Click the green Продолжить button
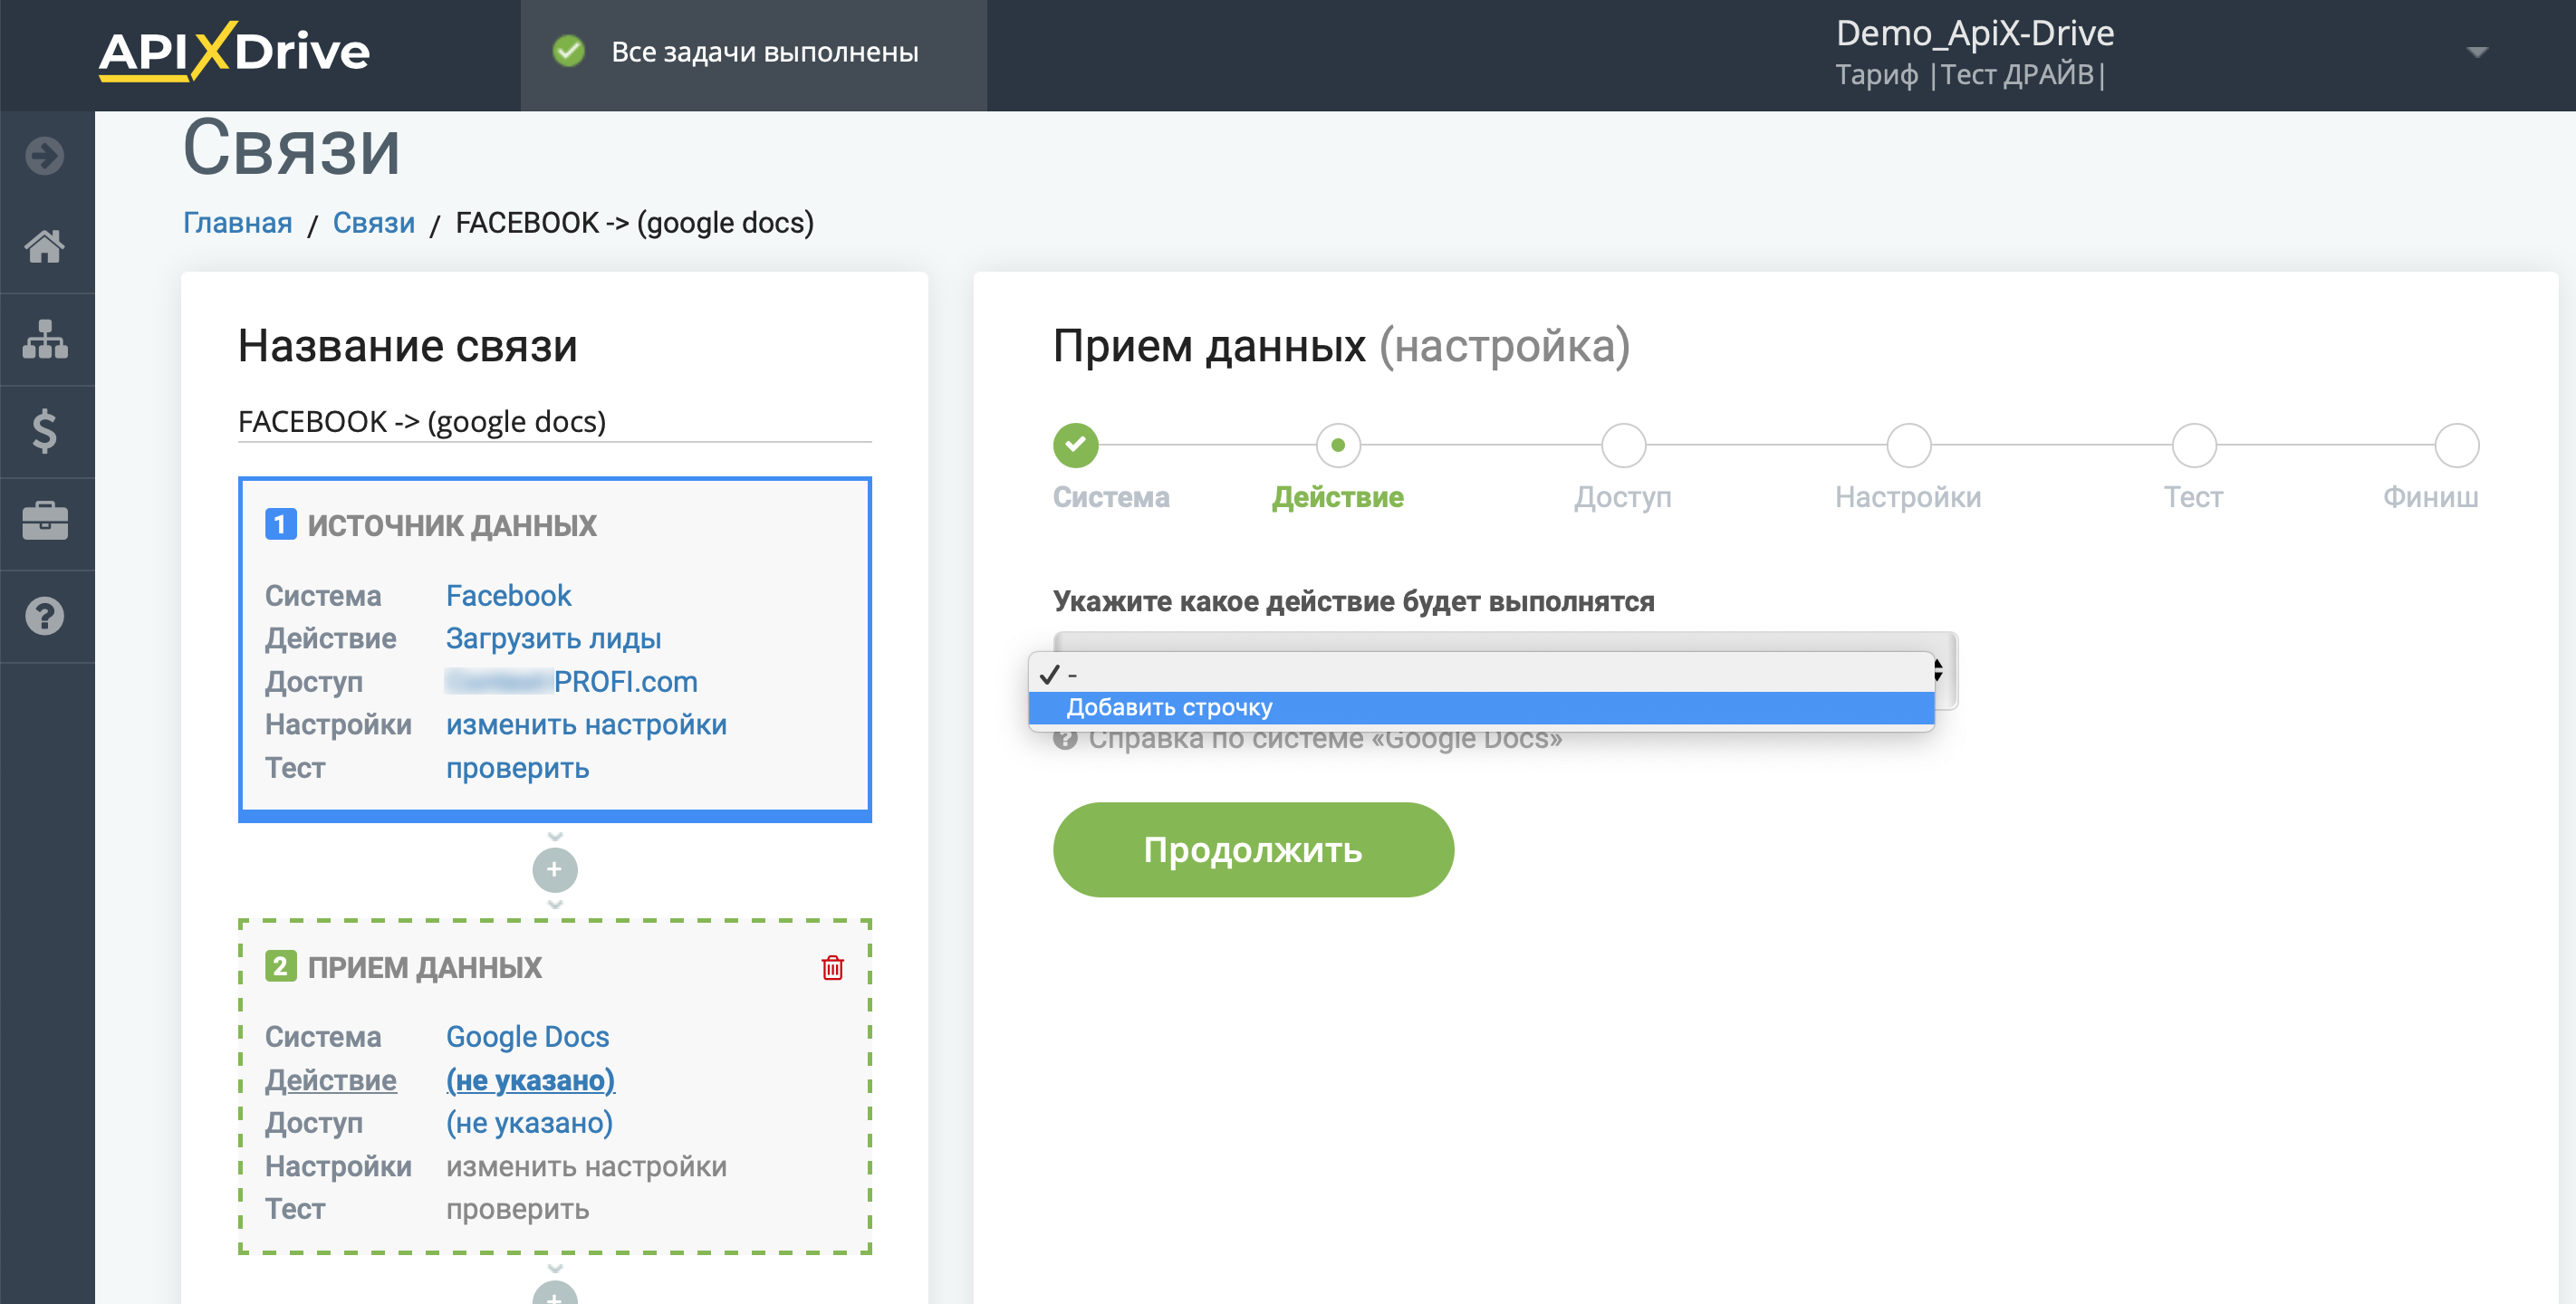 coord(1253,850)
